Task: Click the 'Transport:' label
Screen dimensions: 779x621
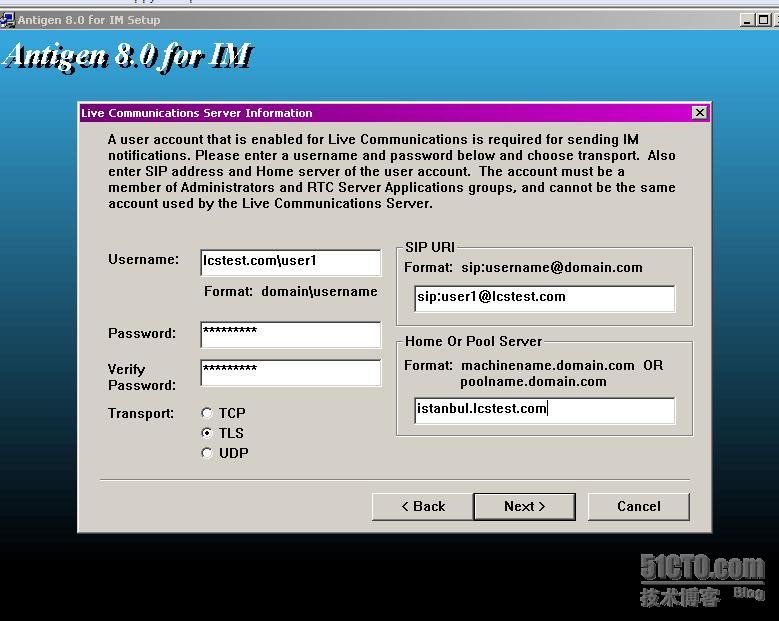Action: coord(141,413)
